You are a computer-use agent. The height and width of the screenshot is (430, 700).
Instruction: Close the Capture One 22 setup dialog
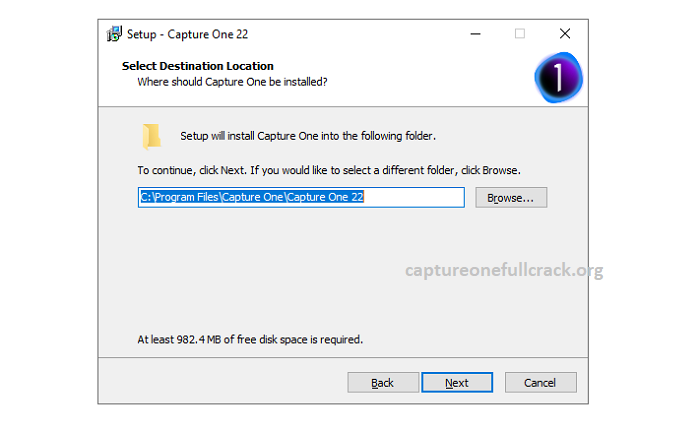coord(565,34)
